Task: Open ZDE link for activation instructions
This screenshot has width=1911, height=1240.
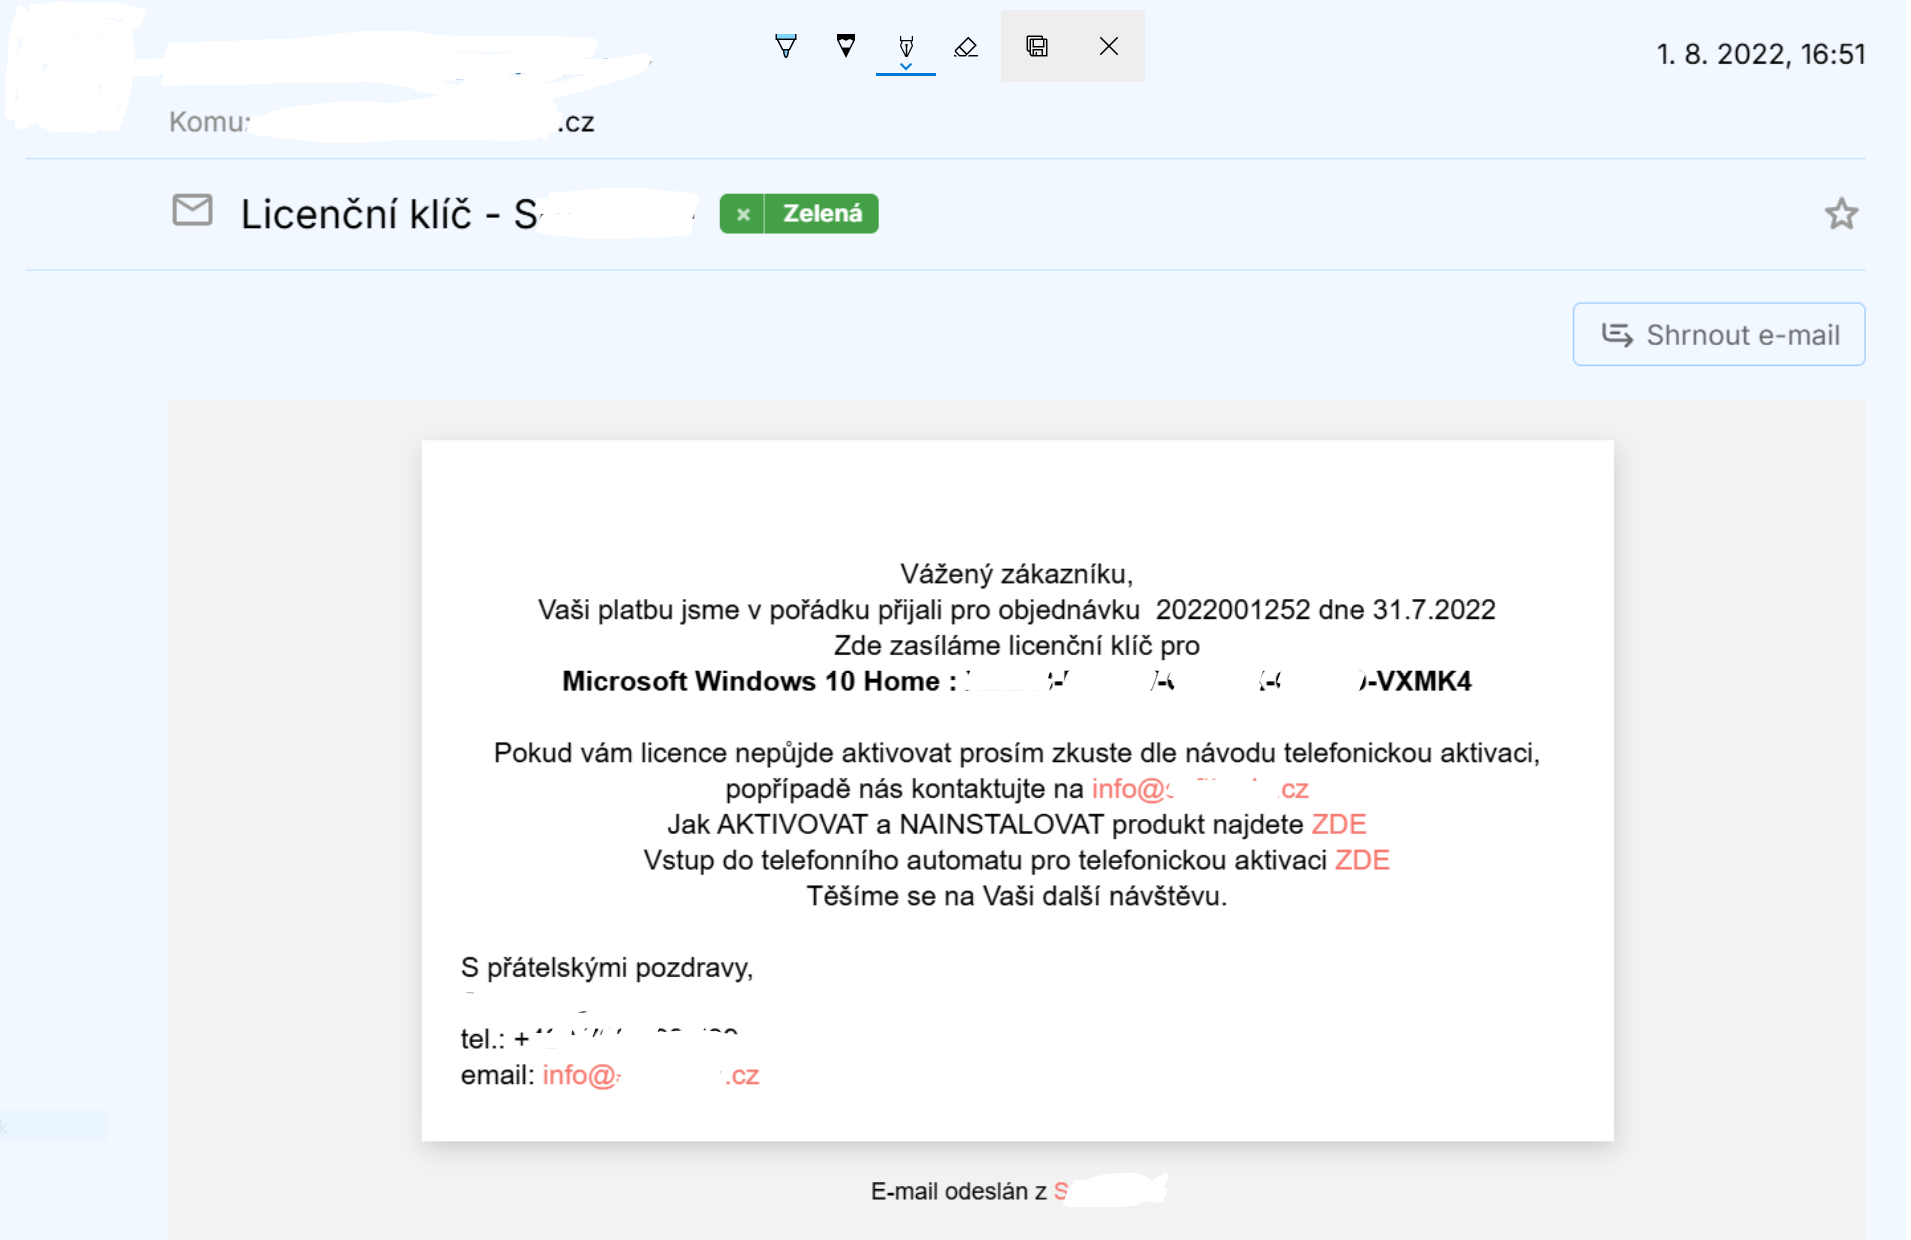Action: [1338, 824]
